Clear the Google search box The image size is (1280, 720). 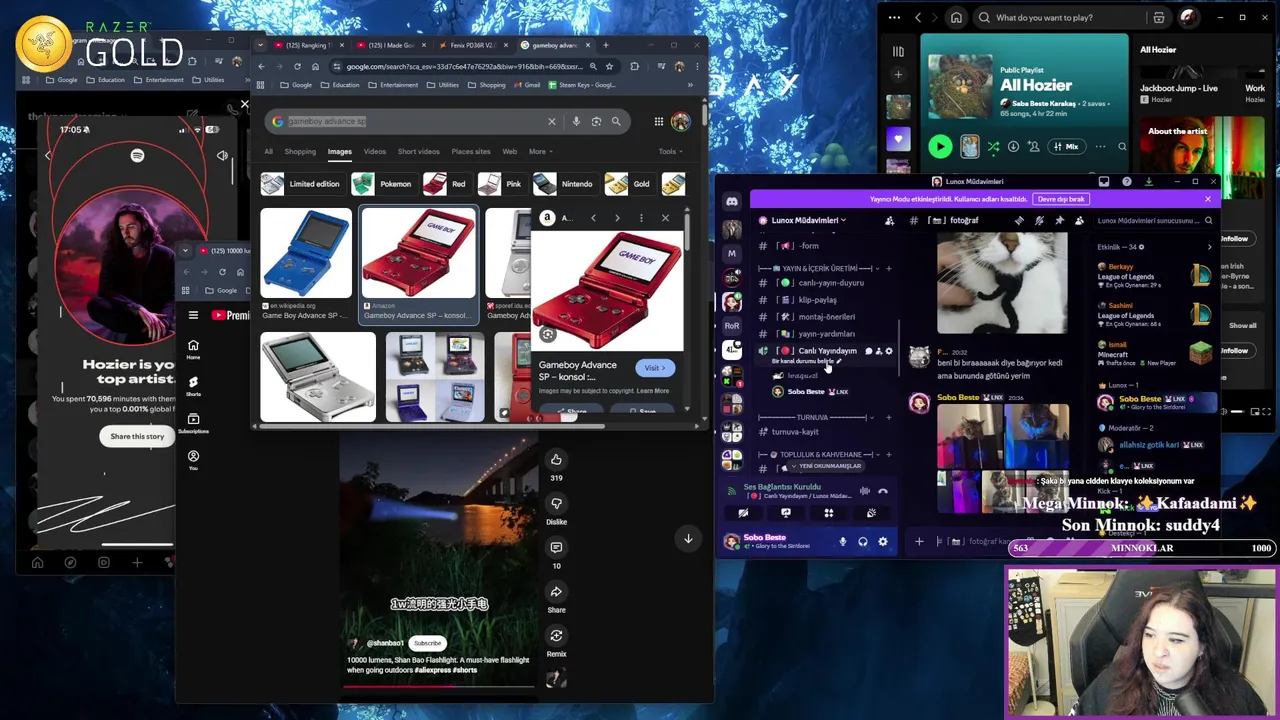click(x=551, y=121)
